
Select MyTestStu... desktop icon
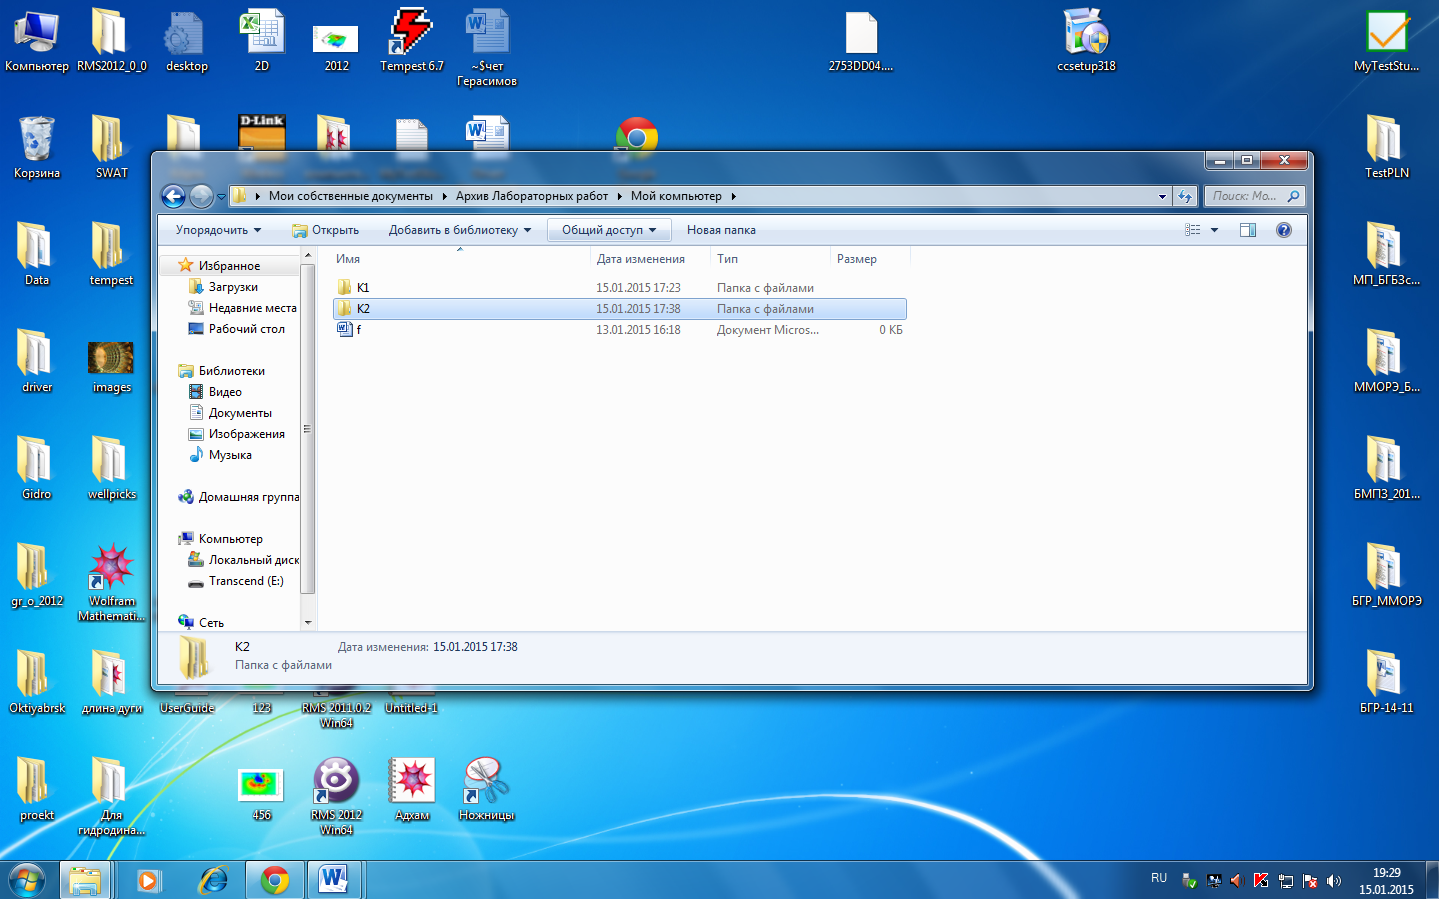pos(1387,40)
